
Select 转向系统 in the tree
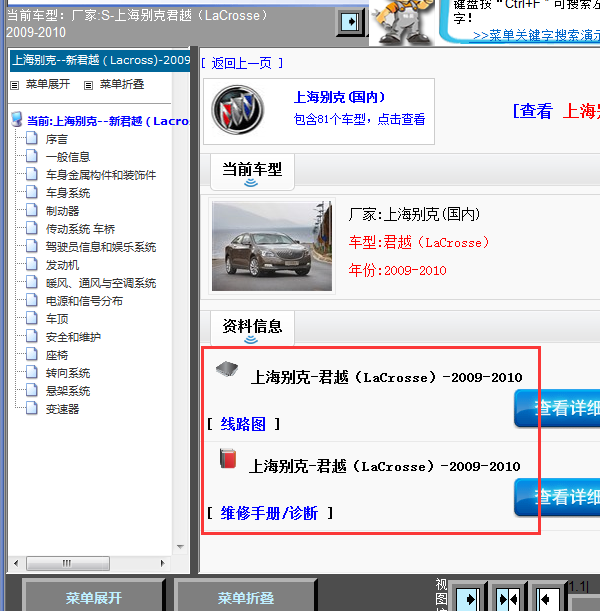(x=68, y=373)
